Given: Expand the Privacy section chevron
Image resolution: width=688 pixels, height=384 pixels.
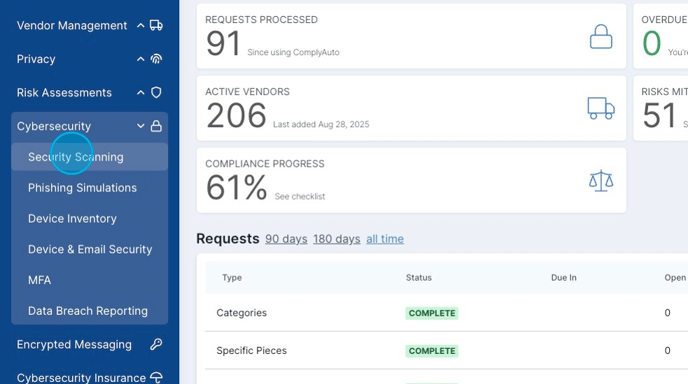Looking at the screenshot, I should pyautogui.click(x=140, y=59).
